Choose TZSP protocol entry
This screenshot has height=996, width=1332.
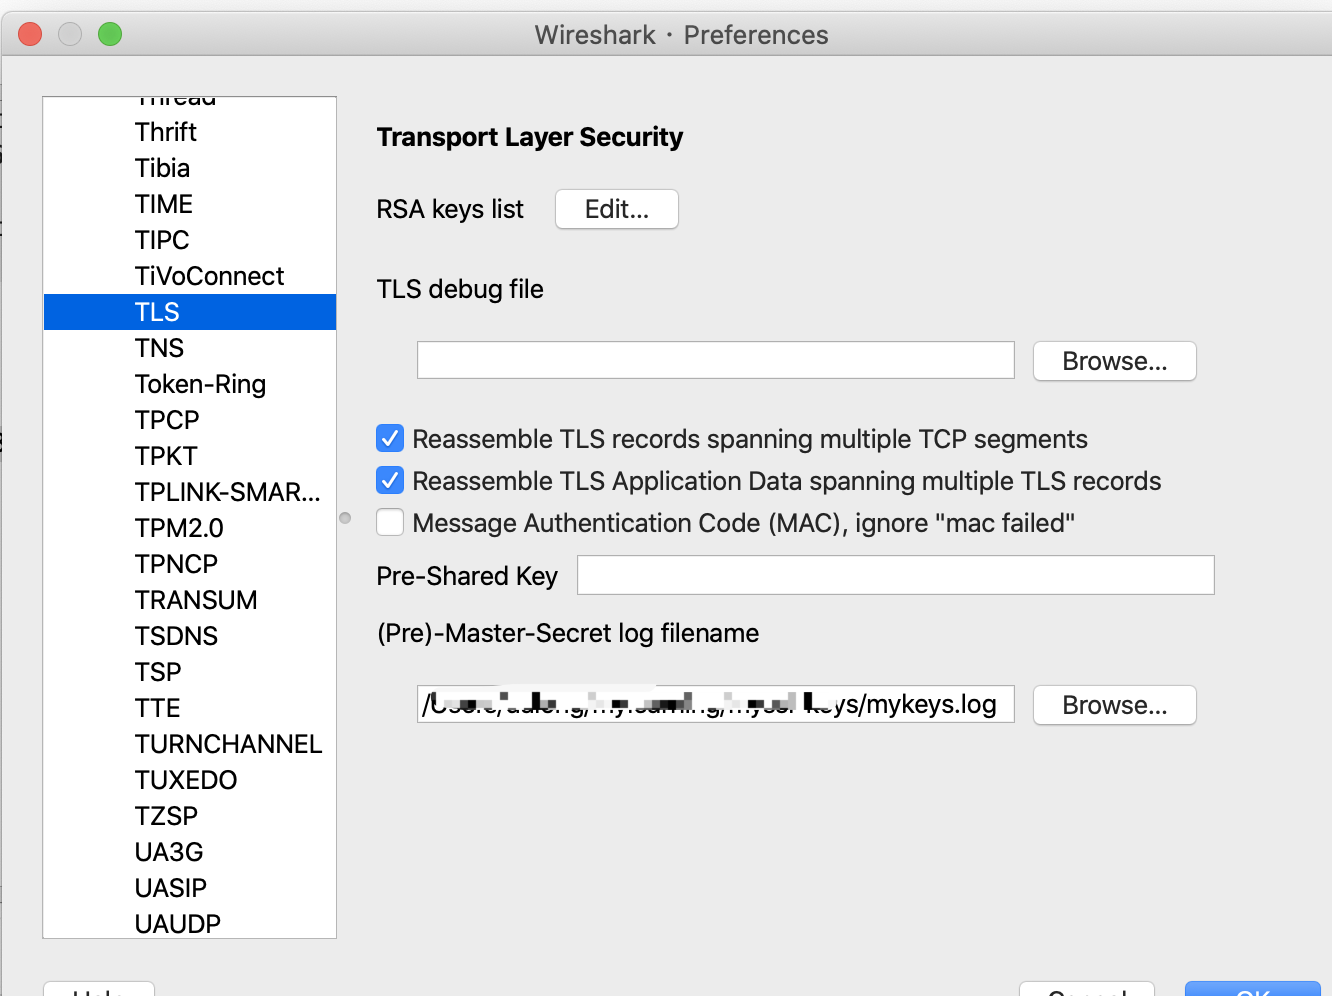[x=190, y=816]
